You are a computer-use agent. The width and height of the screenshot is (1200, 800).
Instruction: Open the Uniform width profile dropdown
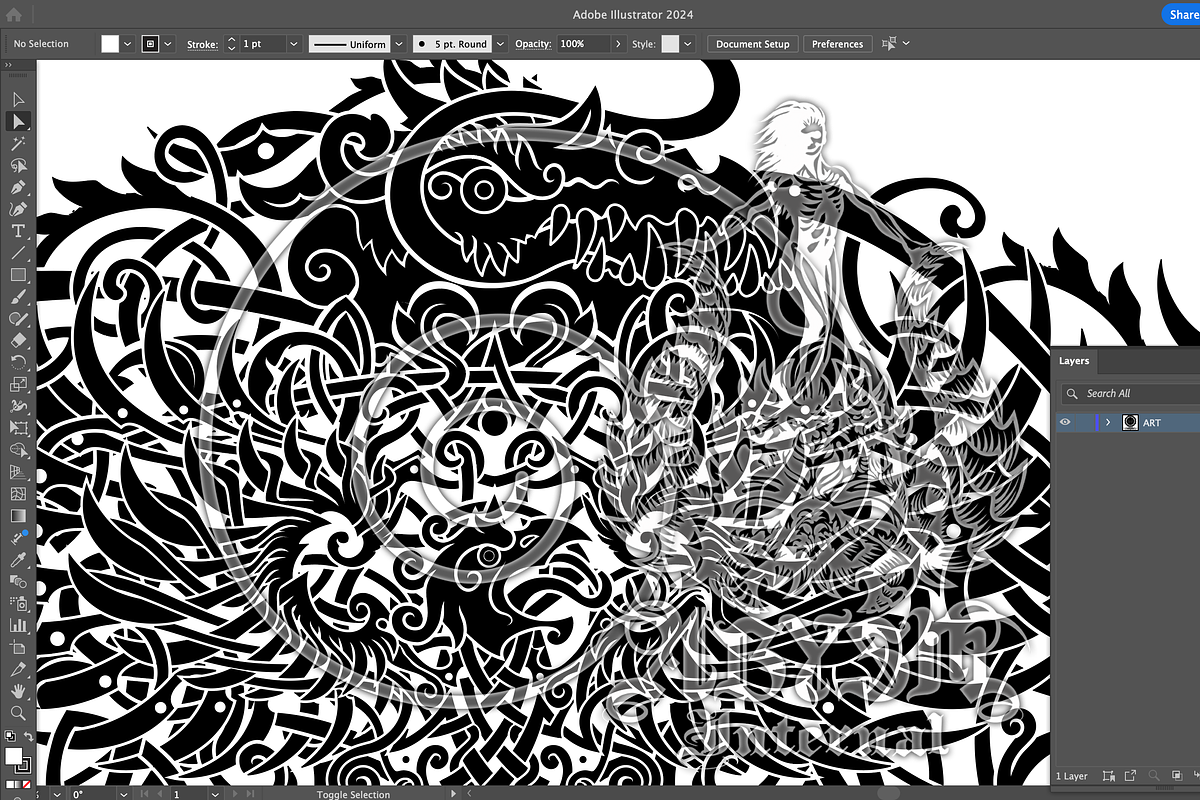[x=398, y=44]
